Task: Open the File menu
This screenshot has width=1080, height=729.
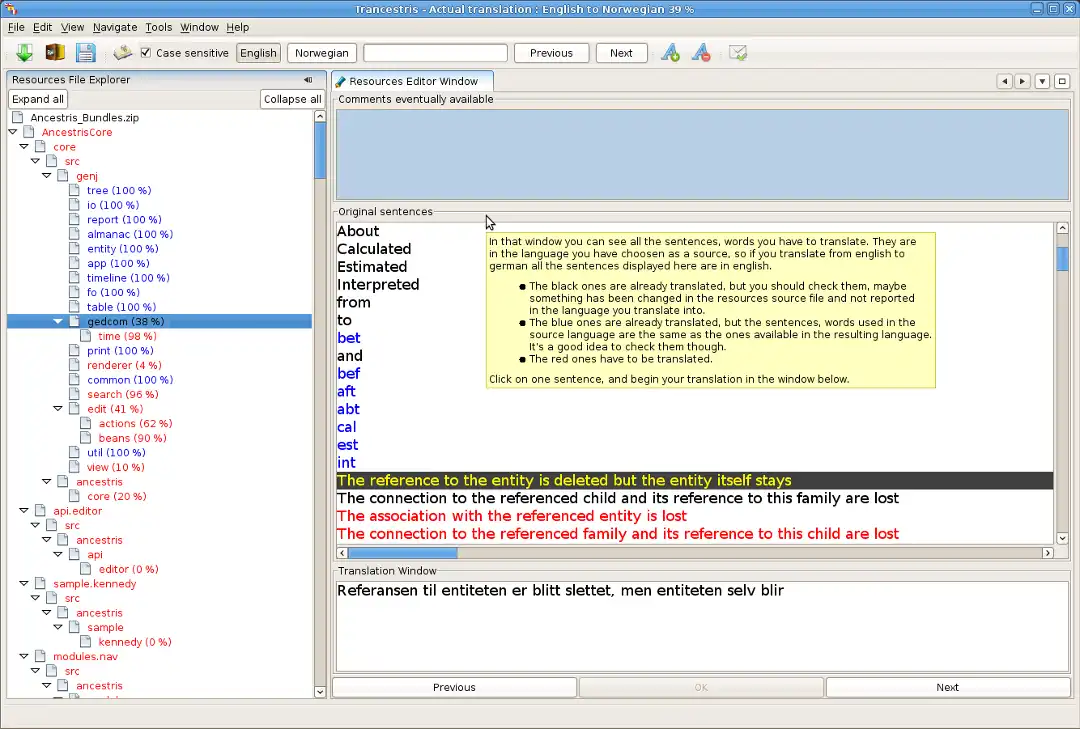Action: click(x=16, y=27)
